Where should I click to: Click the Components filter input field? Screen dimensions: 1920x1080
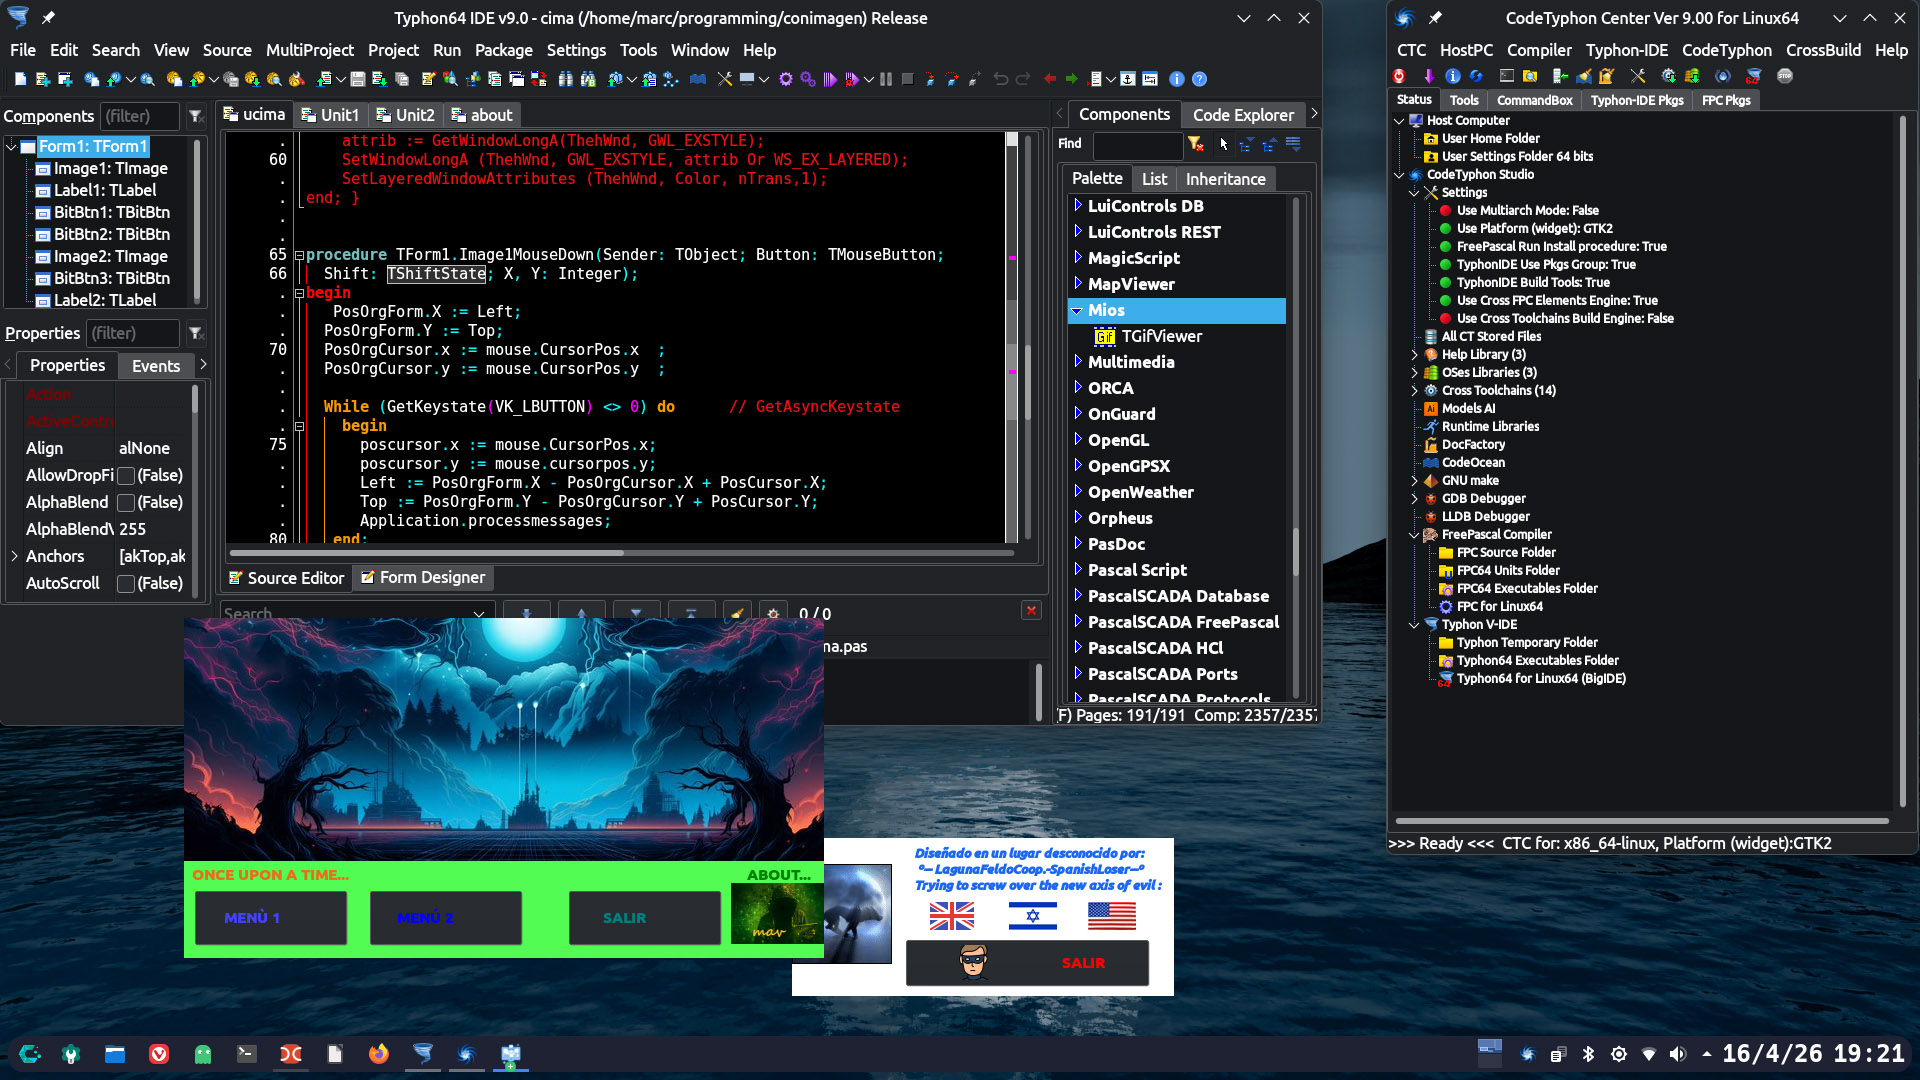pos(140,116)
